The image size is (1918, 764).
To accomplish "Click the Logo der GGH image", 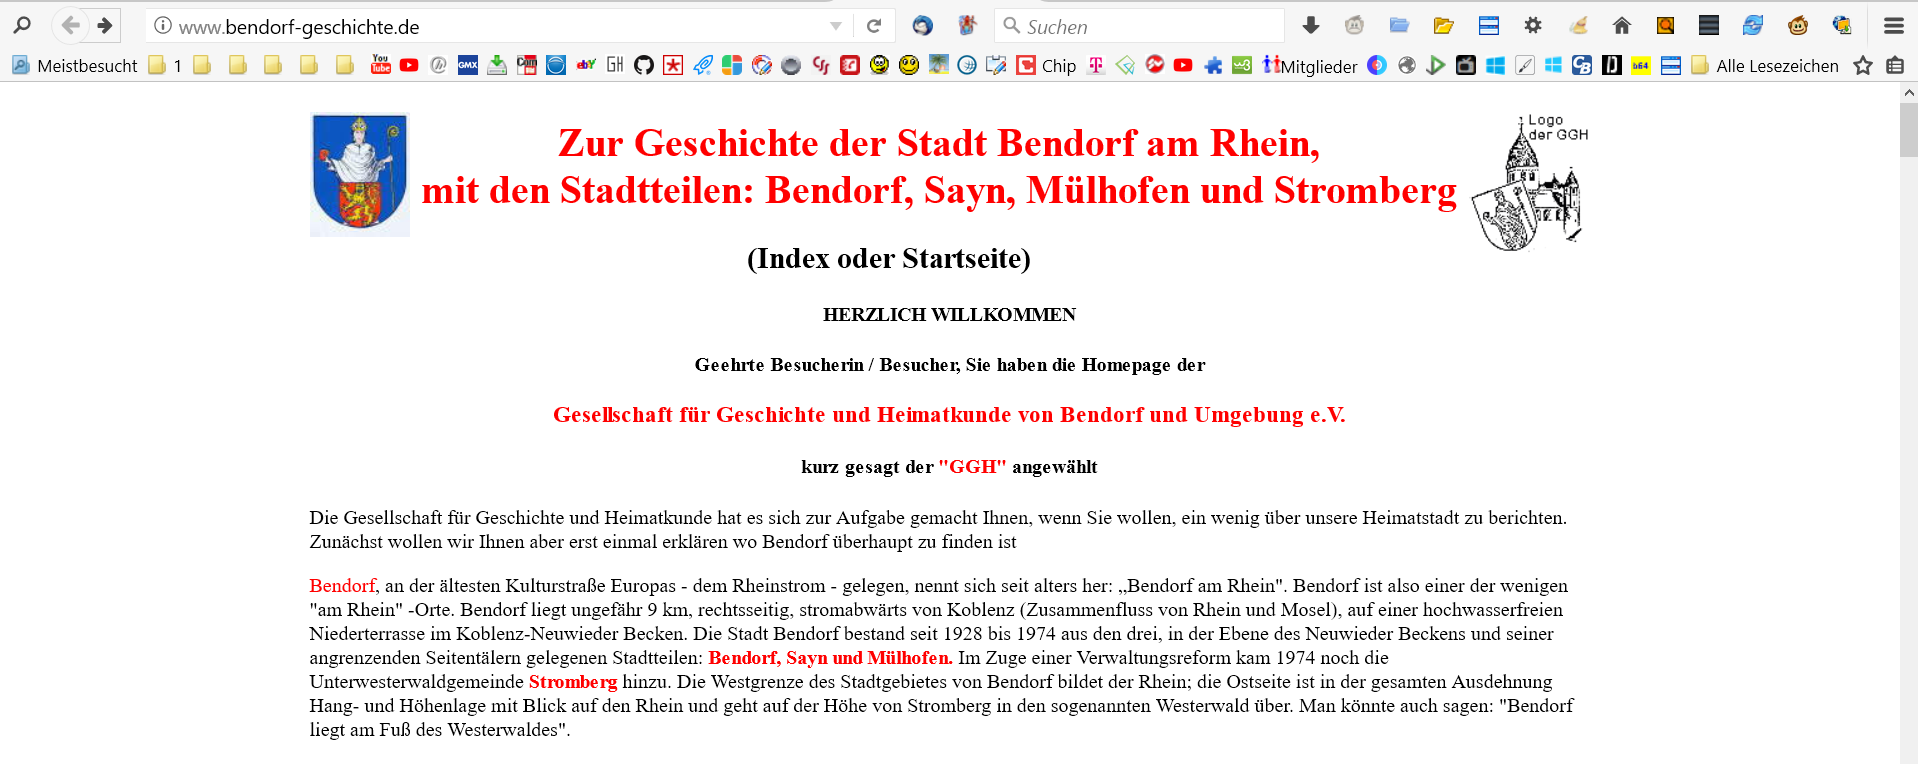I will 1528,182.
